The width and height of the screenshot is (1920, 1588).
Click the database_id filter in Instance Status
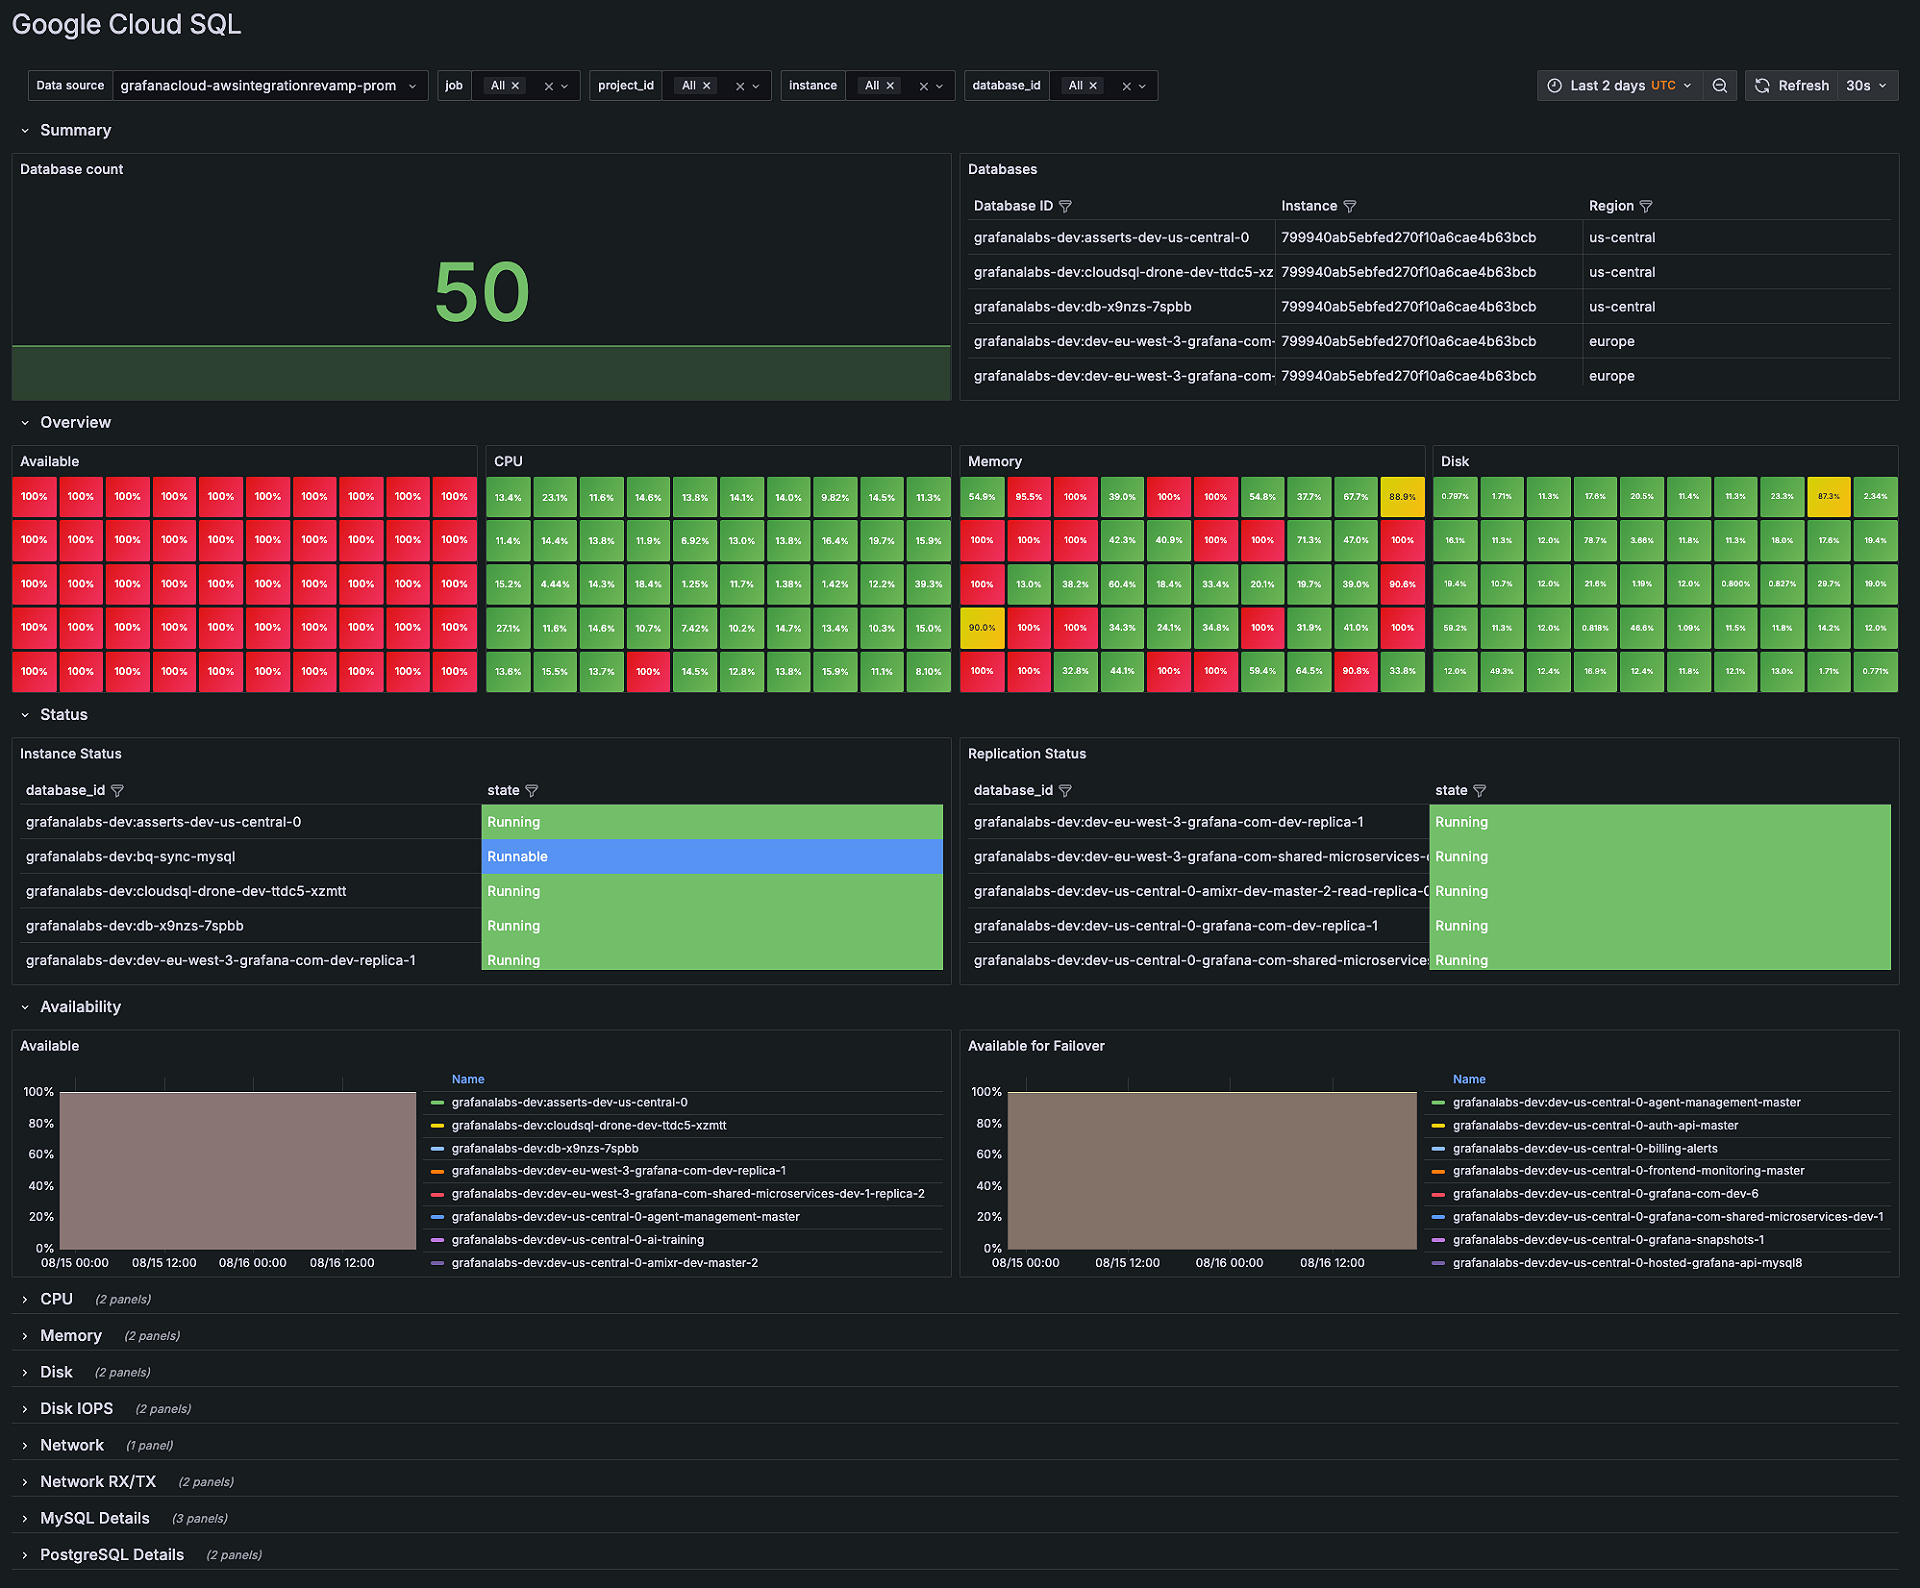click(117, 790)
